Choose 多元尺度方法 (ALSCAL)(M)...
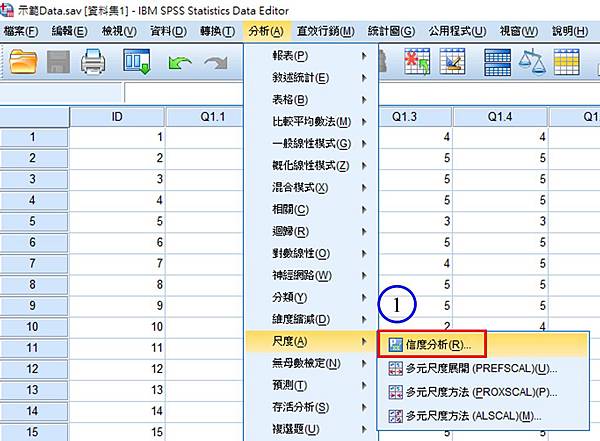This screenshot has height=441, width=600. [483, 416]
